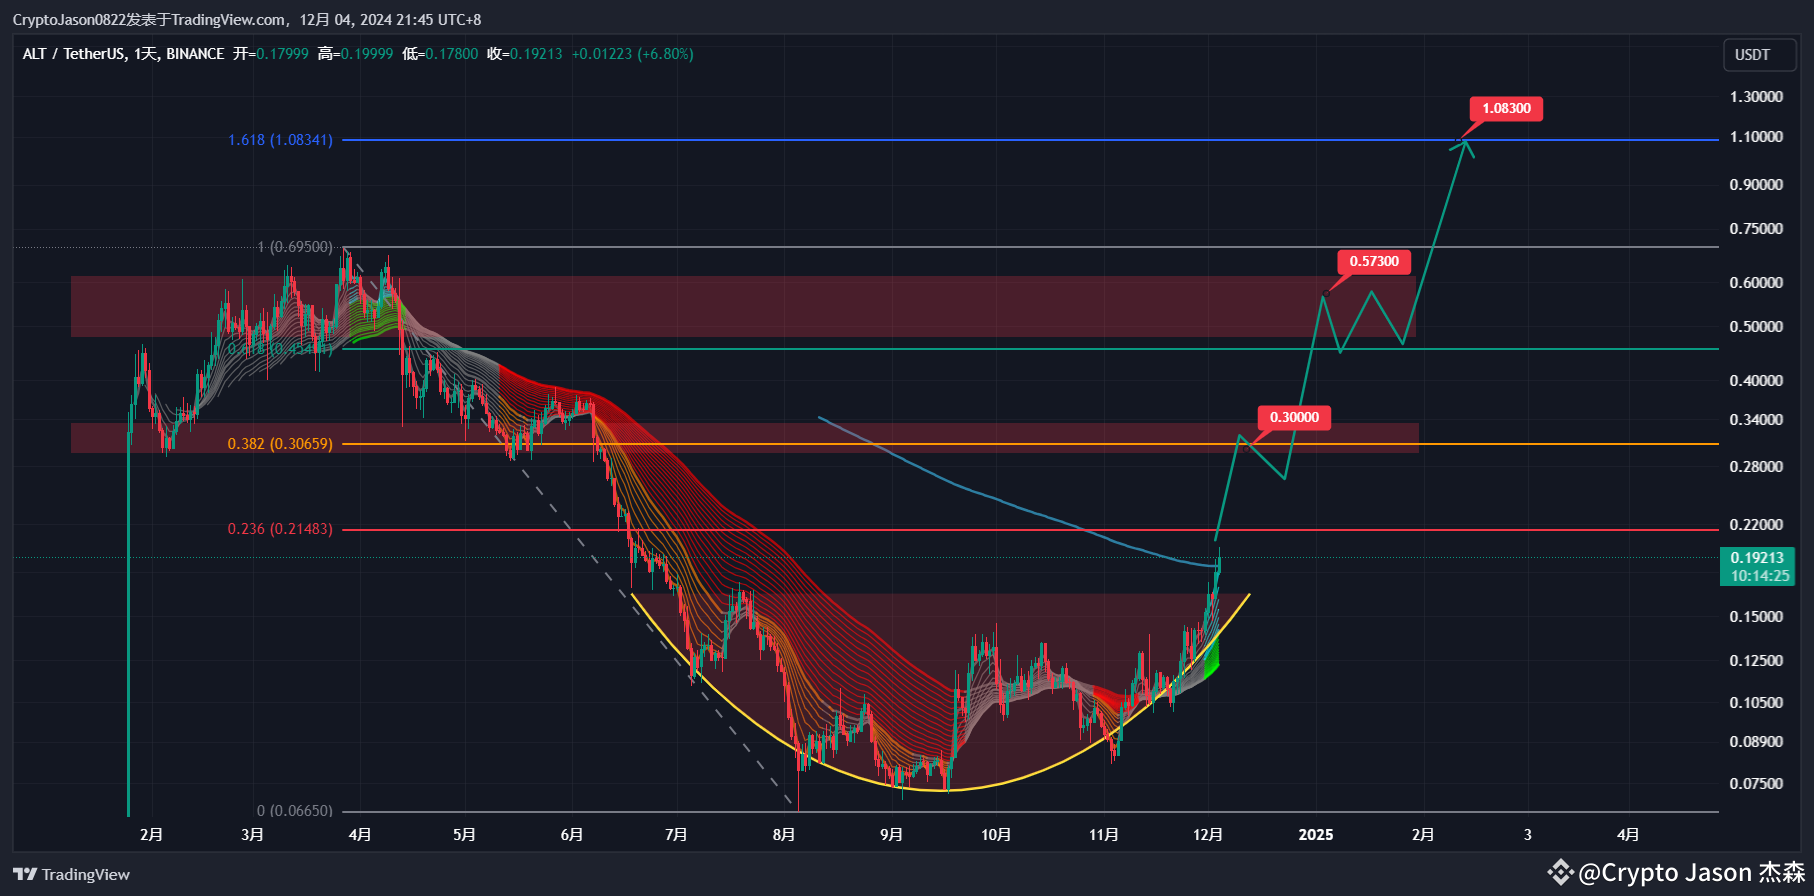1814x896 pixels.
Task: Select the red 0.57300 price target tag
Action: click(x=1374, y=262)
